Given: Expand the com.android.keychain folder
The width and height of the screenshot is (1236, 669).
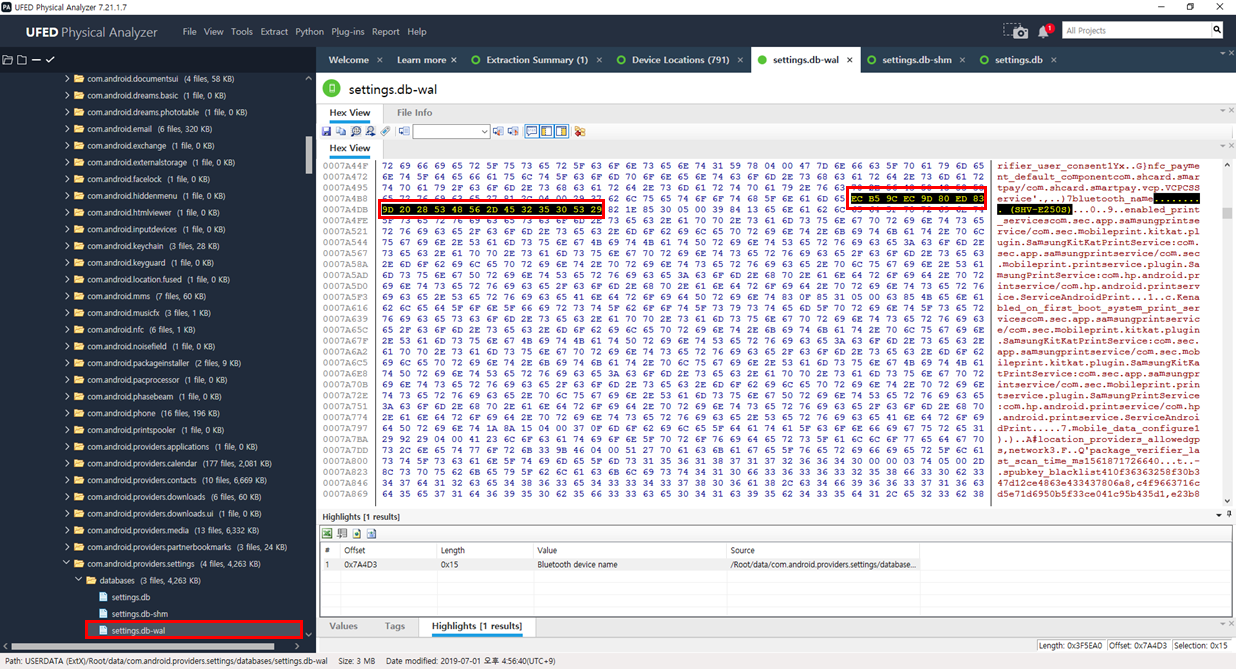Looking at the screenshot, I should (67, 246).
